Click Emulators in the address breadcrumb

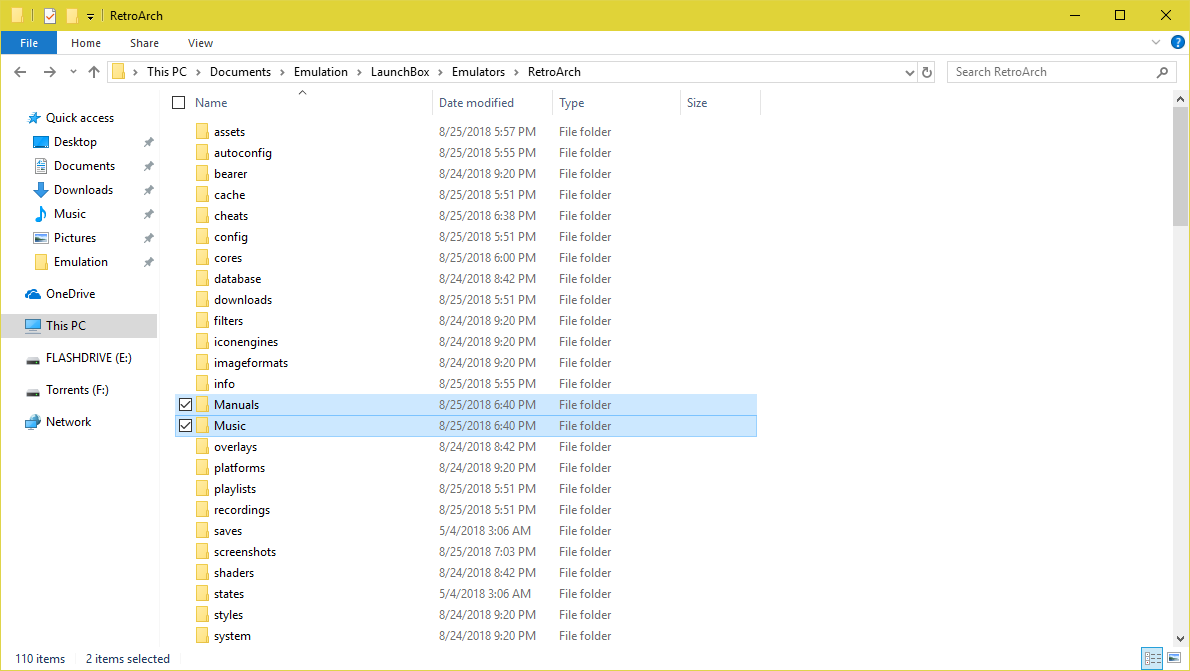click(478, 72)
